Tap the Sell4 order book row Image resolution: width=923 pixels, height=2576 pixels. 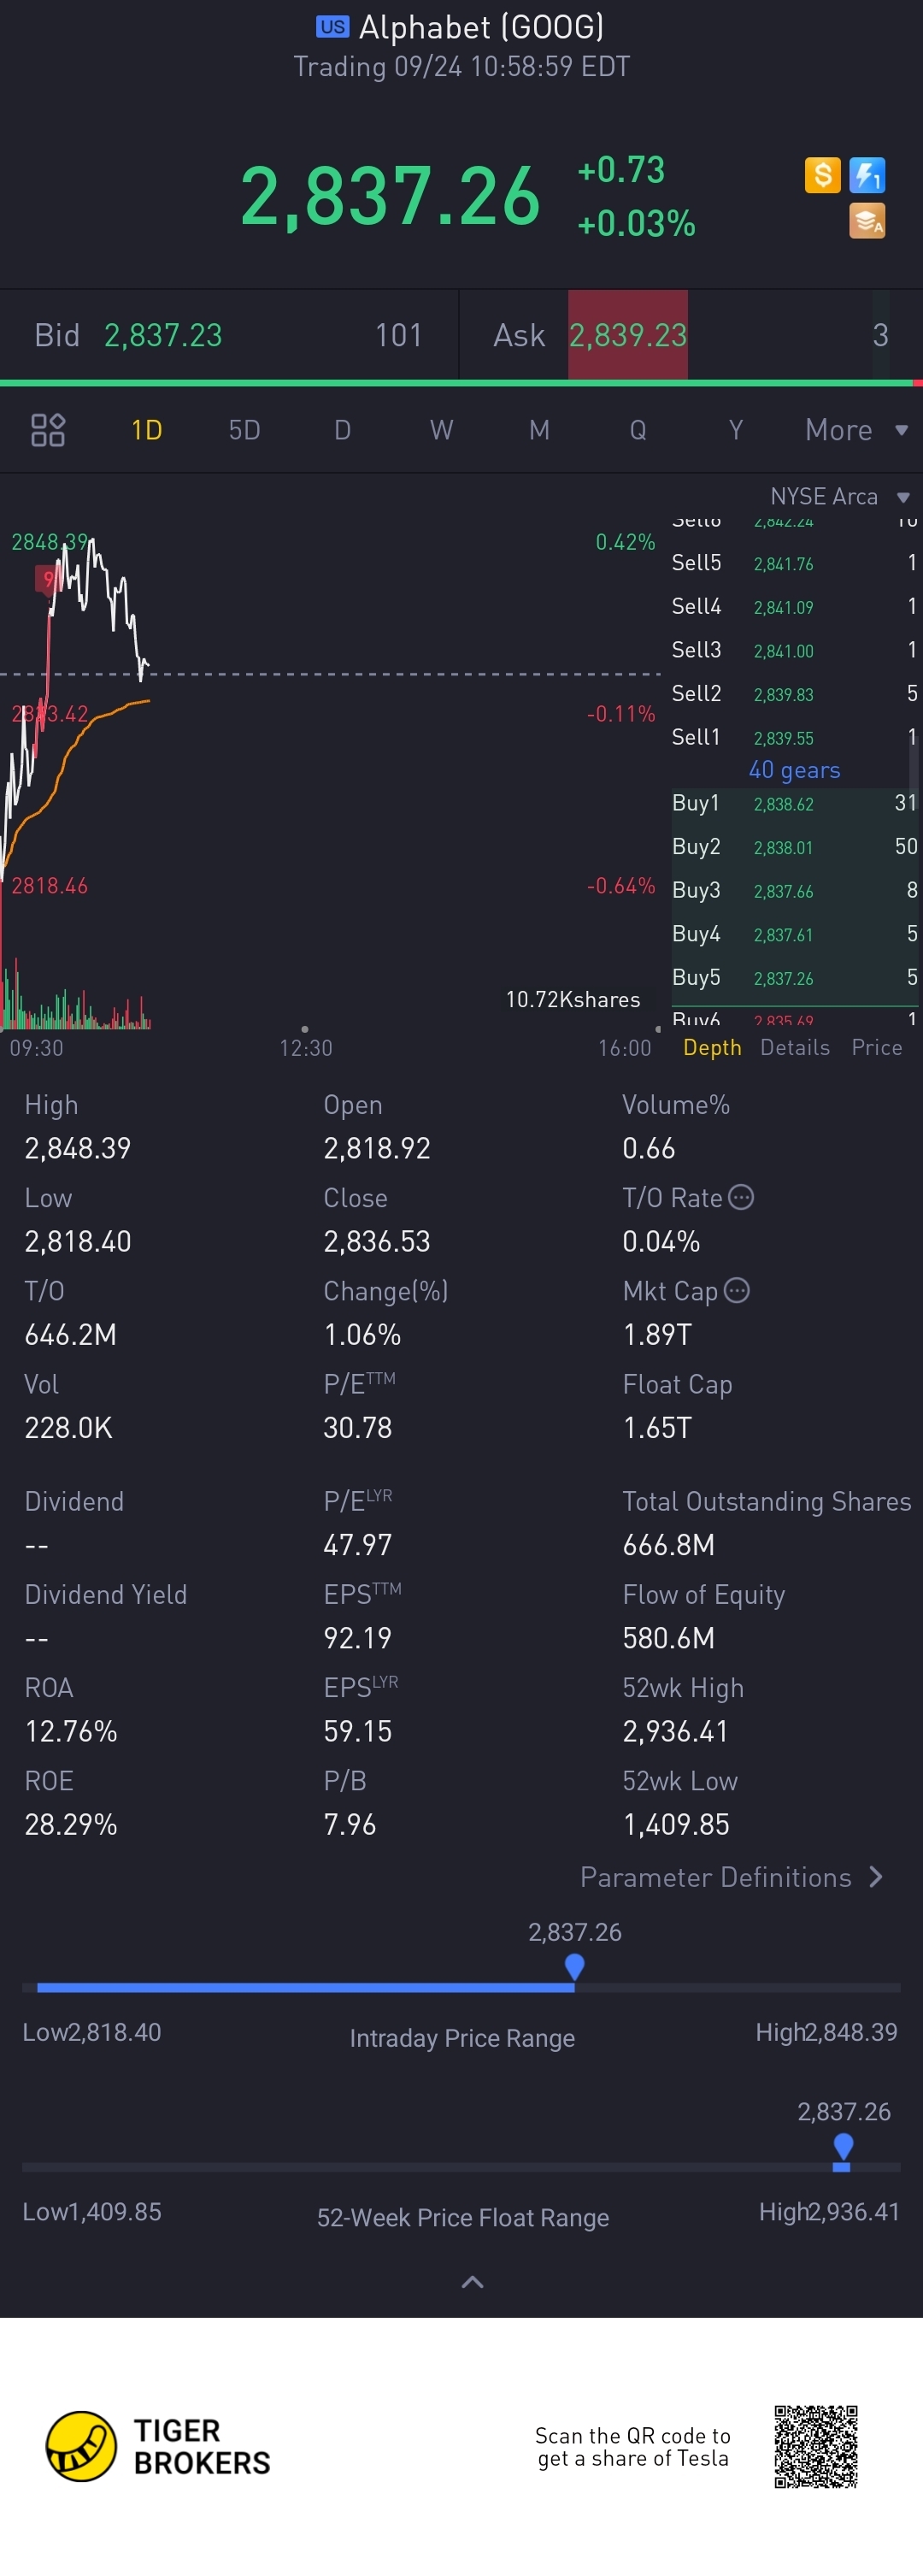coord(795,606)
